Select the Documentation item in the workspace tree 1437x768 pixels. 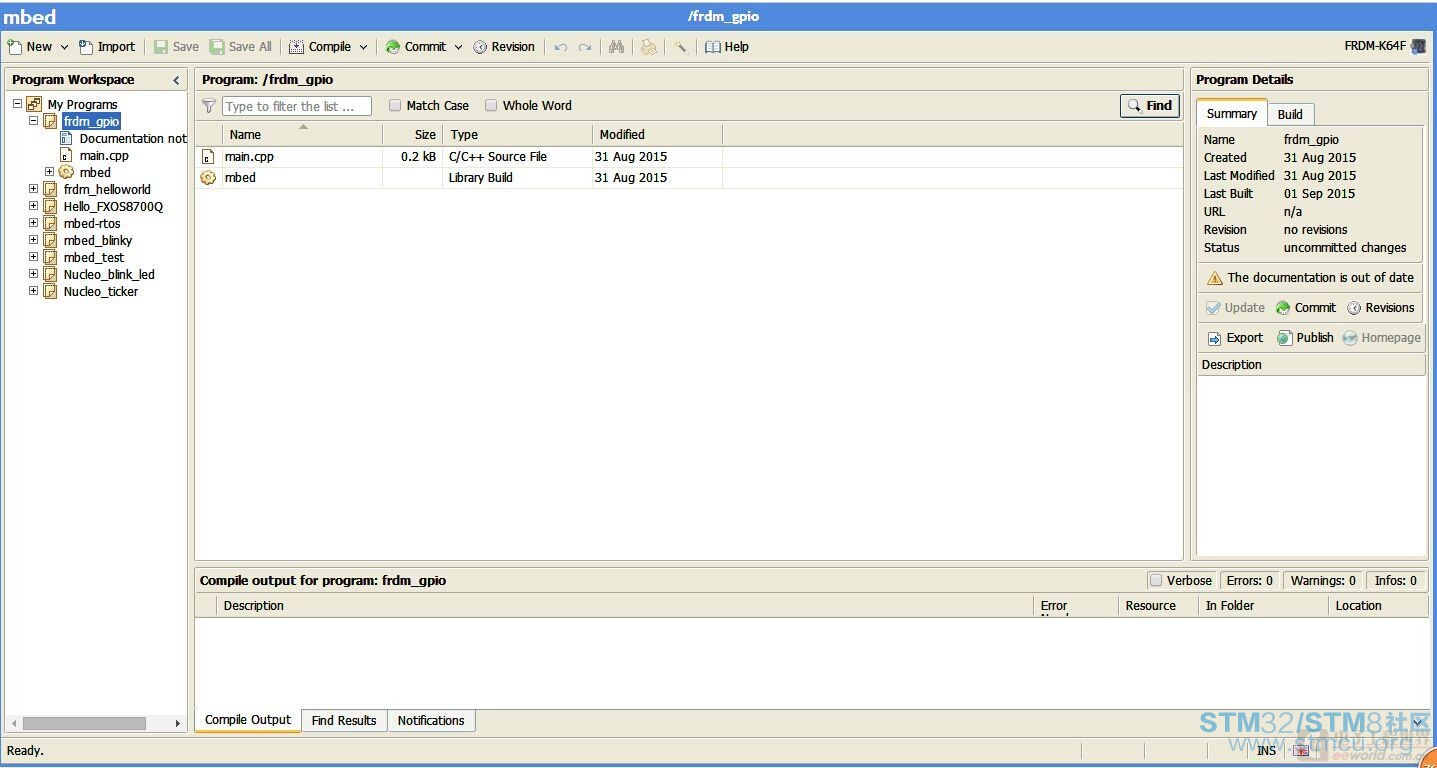click(x=133, y=139)
